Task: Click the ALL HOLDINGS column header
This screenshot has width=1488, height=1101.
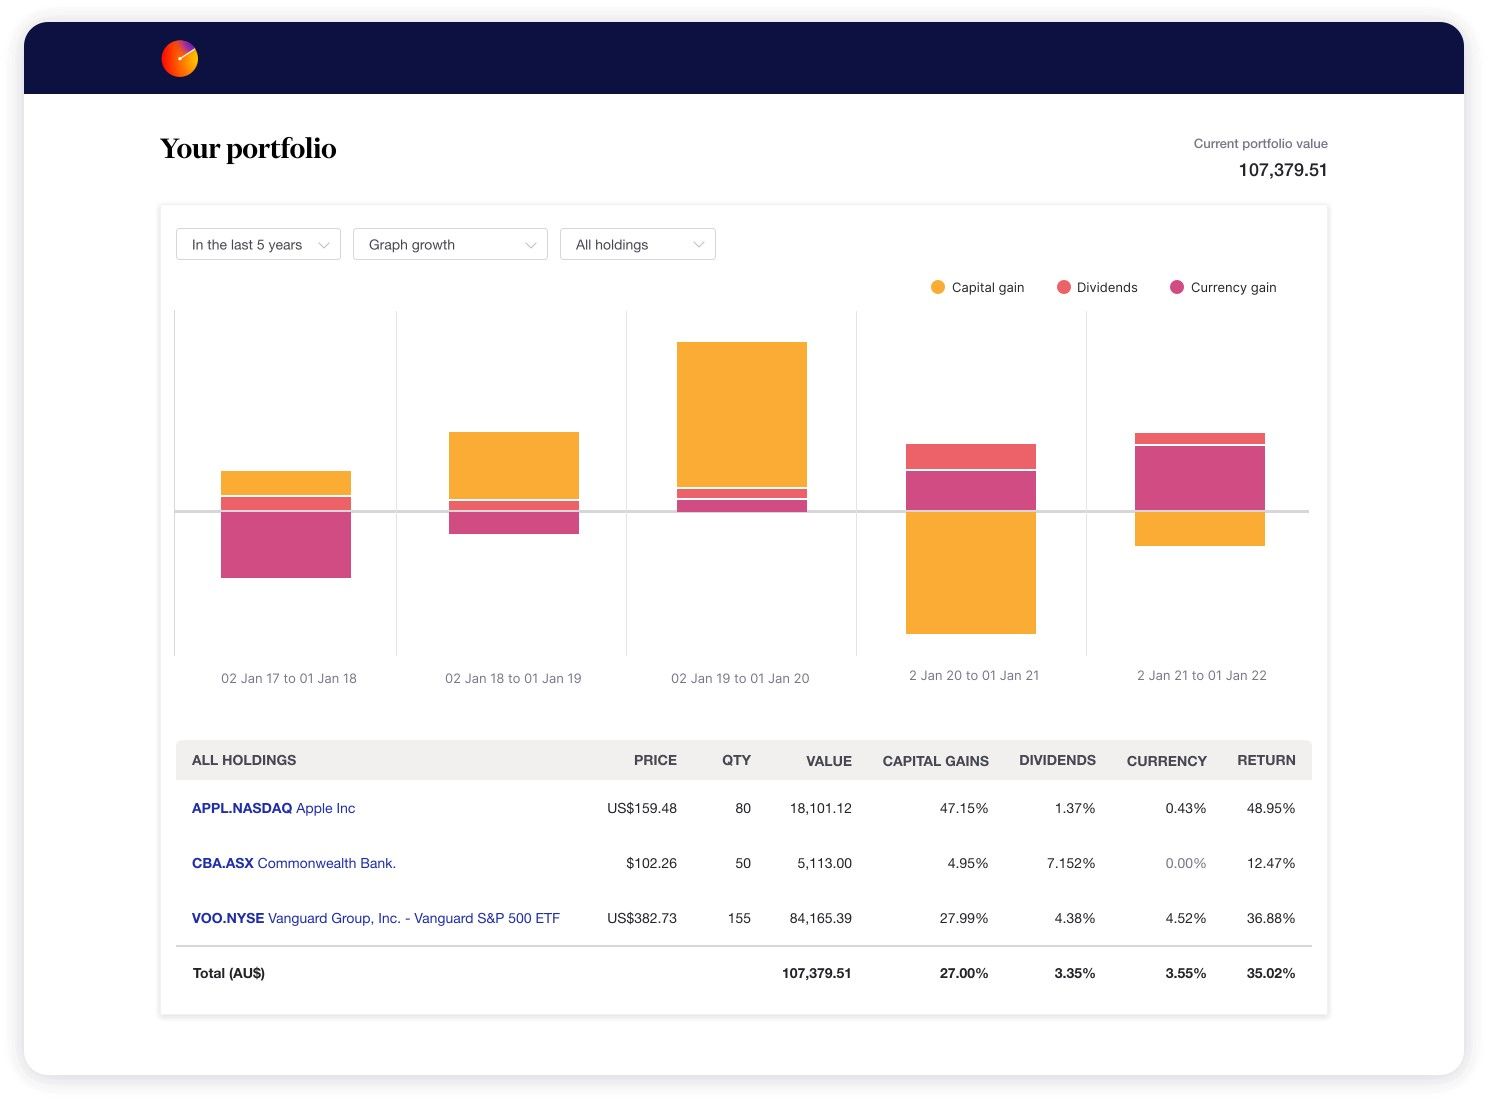Action: [x=244, y=760]
